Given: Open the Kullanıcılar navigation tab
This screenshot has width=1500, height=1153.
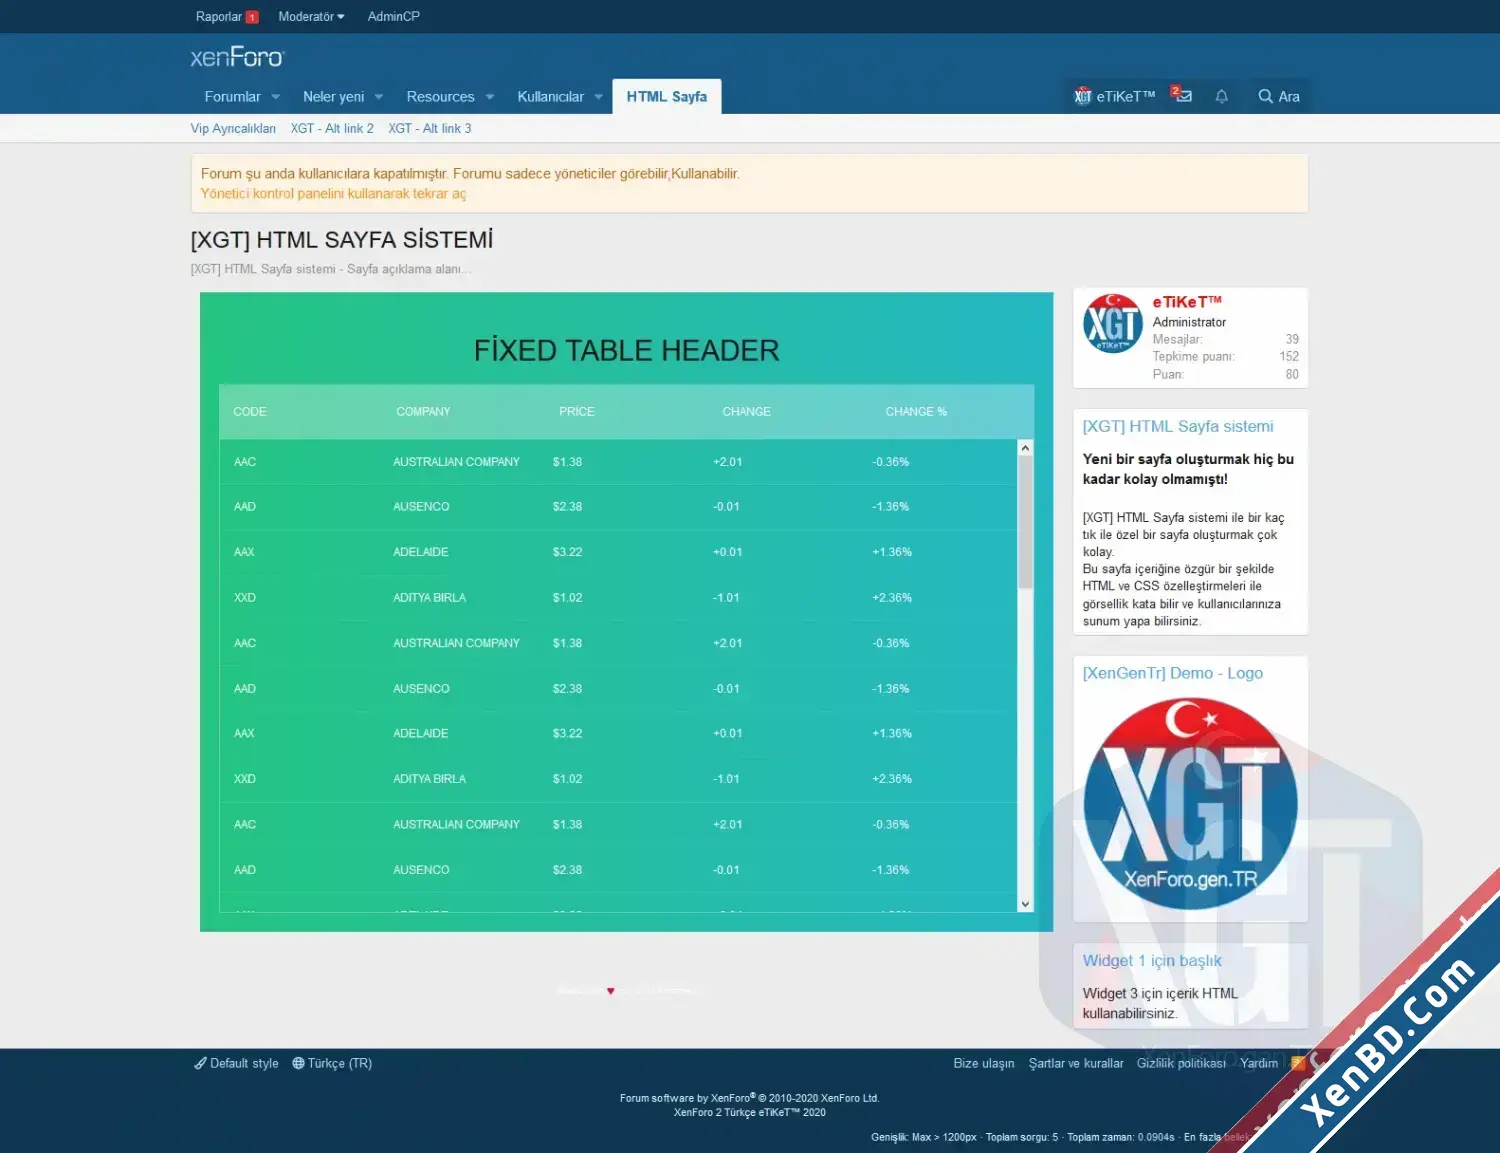Looking at the screenshot, I should tap(550, 97).
